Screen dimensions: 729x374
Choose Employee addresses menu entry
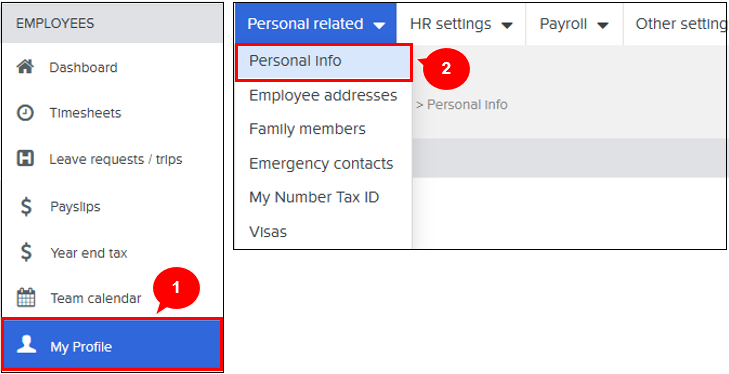[323, 95]
